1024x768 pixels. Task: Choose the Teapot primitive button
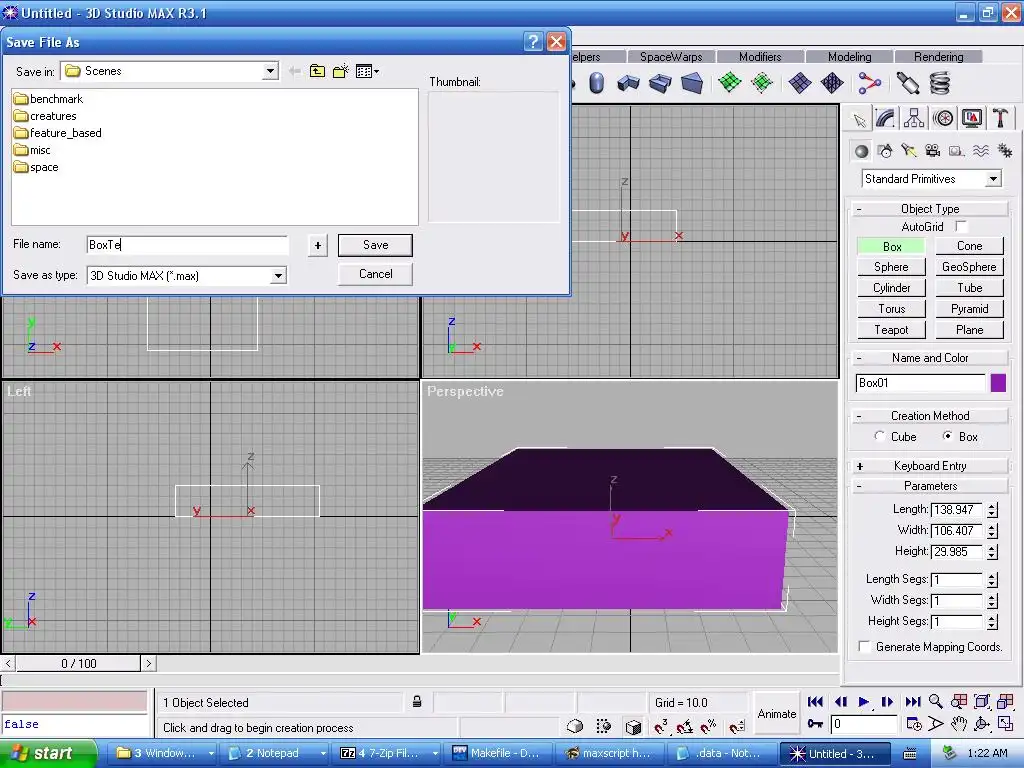pyautogui.click(x=891, y=330)
